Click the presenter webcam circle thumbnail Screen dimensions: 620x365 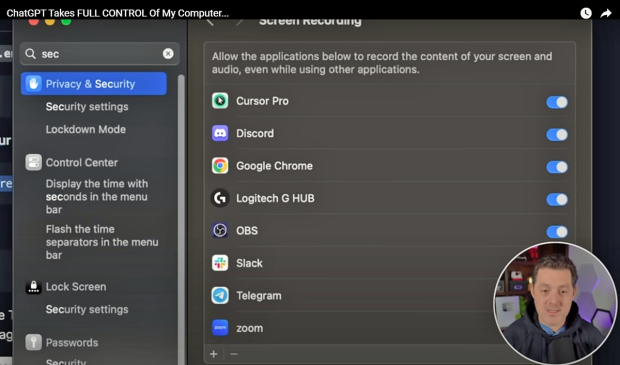555,303
